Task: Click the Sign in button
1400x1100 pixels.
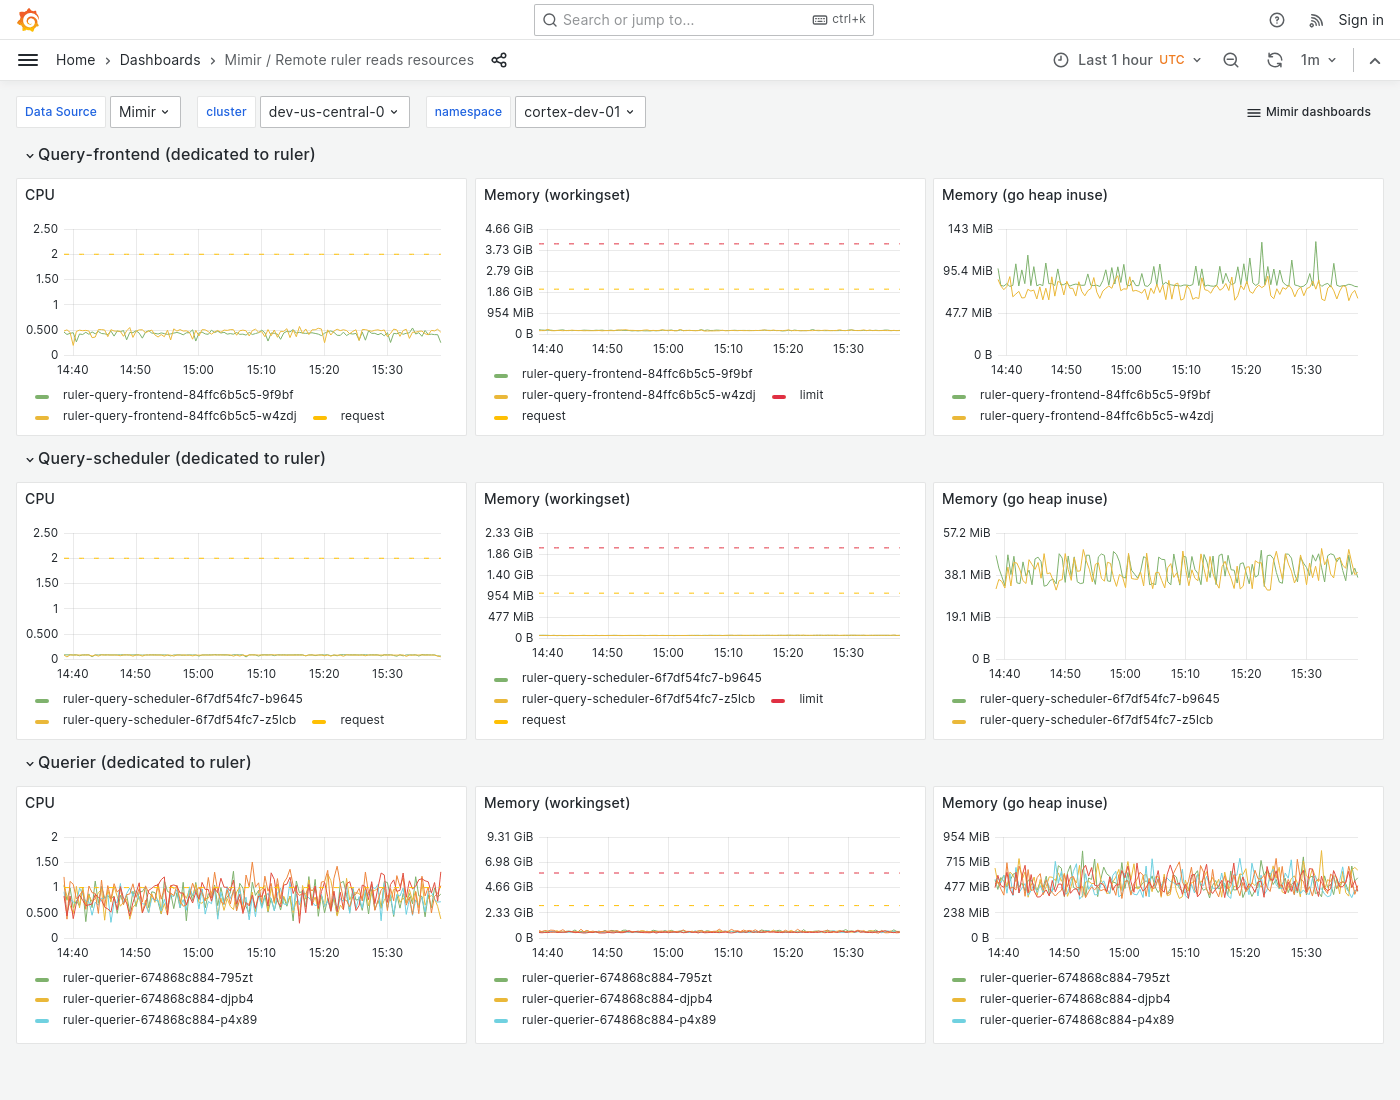Action: [x=1360, y=20]
